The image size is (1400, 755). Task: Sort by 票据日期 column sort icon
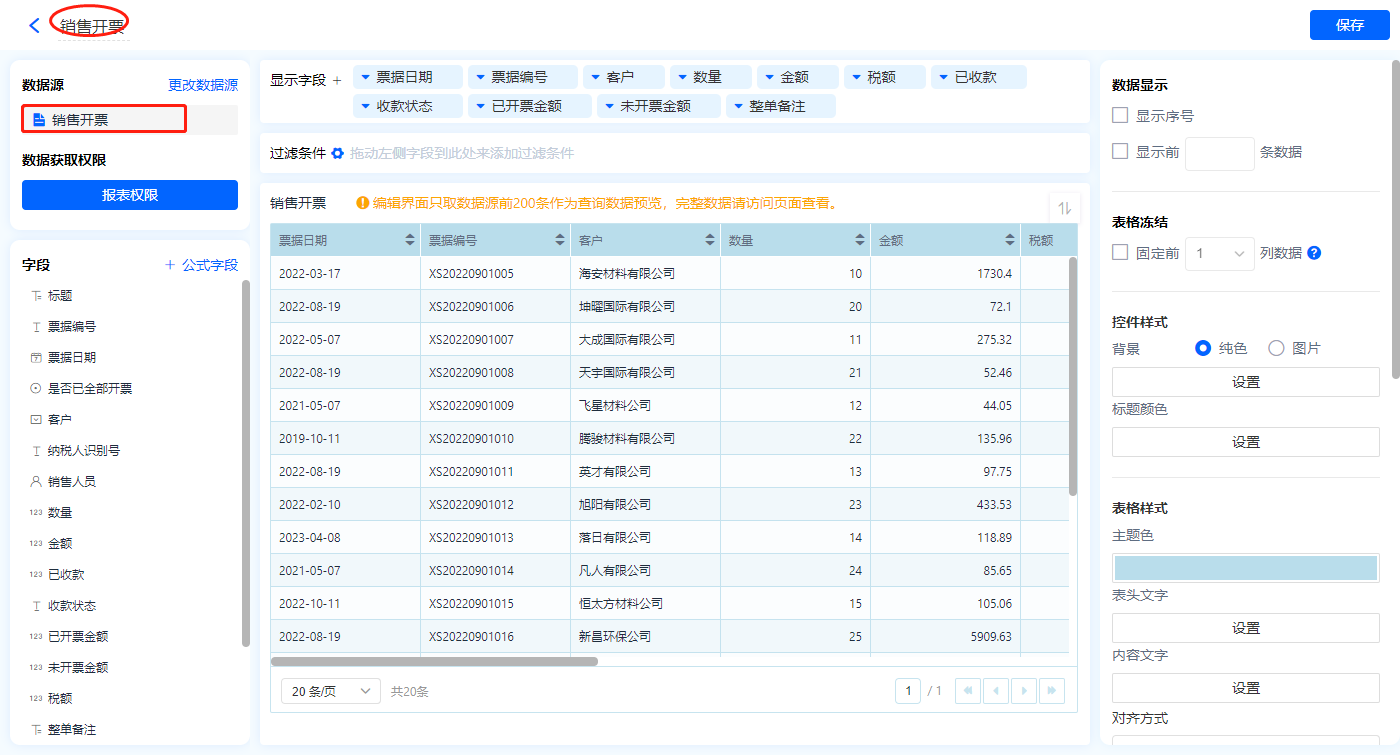point(410,240)
